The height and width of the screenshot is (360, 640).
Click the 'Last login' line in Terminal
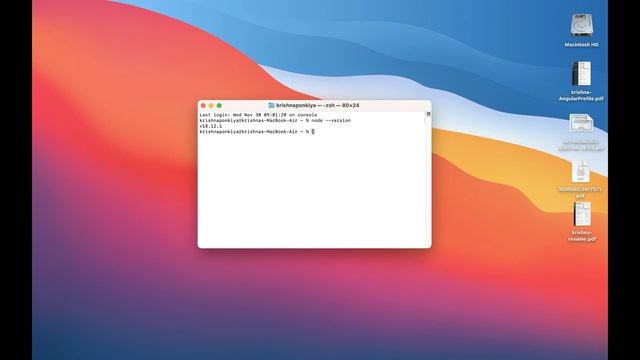pyautogui.click(x=258, y=115)
